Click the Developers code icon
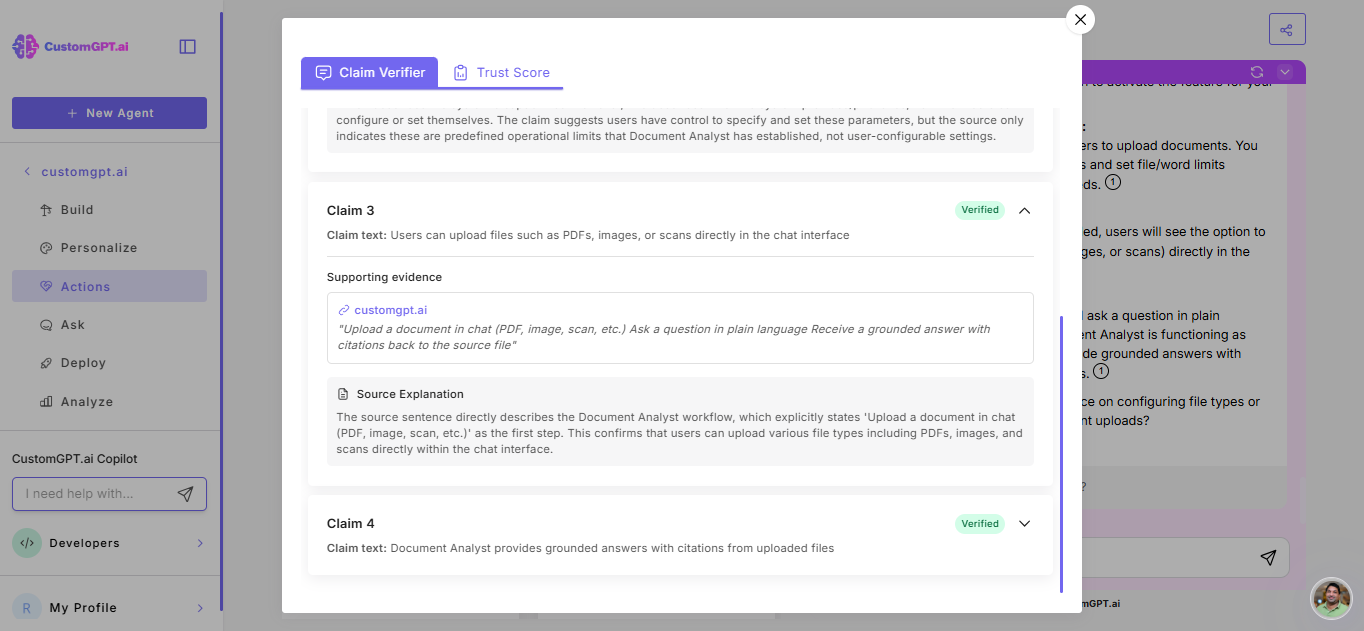The width and height of the screenshot is (1364, 631). click(27, 543)
